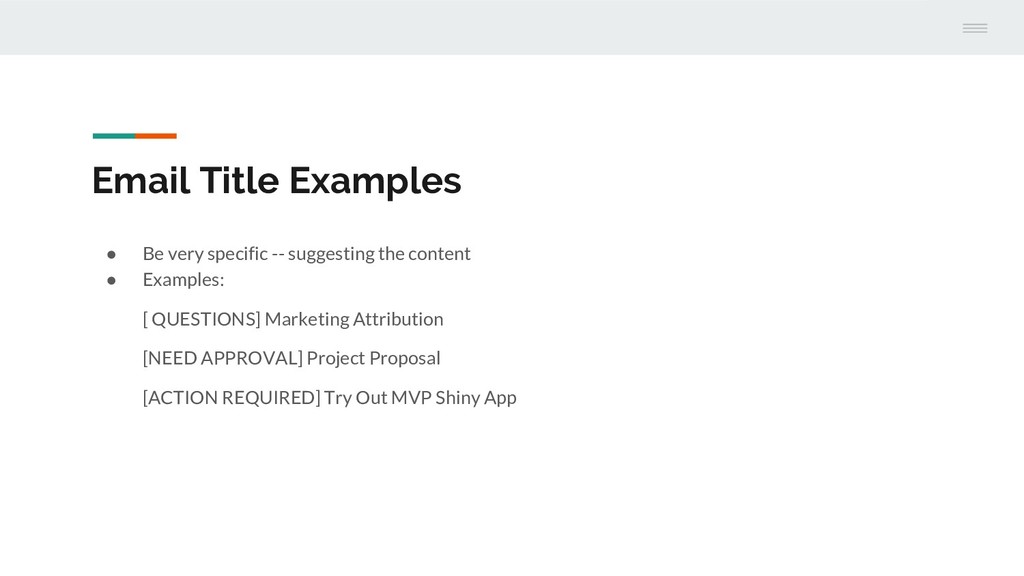This screenshot has width=1024, height=576.
Task: Click the bullet dot before 'Be very specific'
Action: (x=112, y=254)
